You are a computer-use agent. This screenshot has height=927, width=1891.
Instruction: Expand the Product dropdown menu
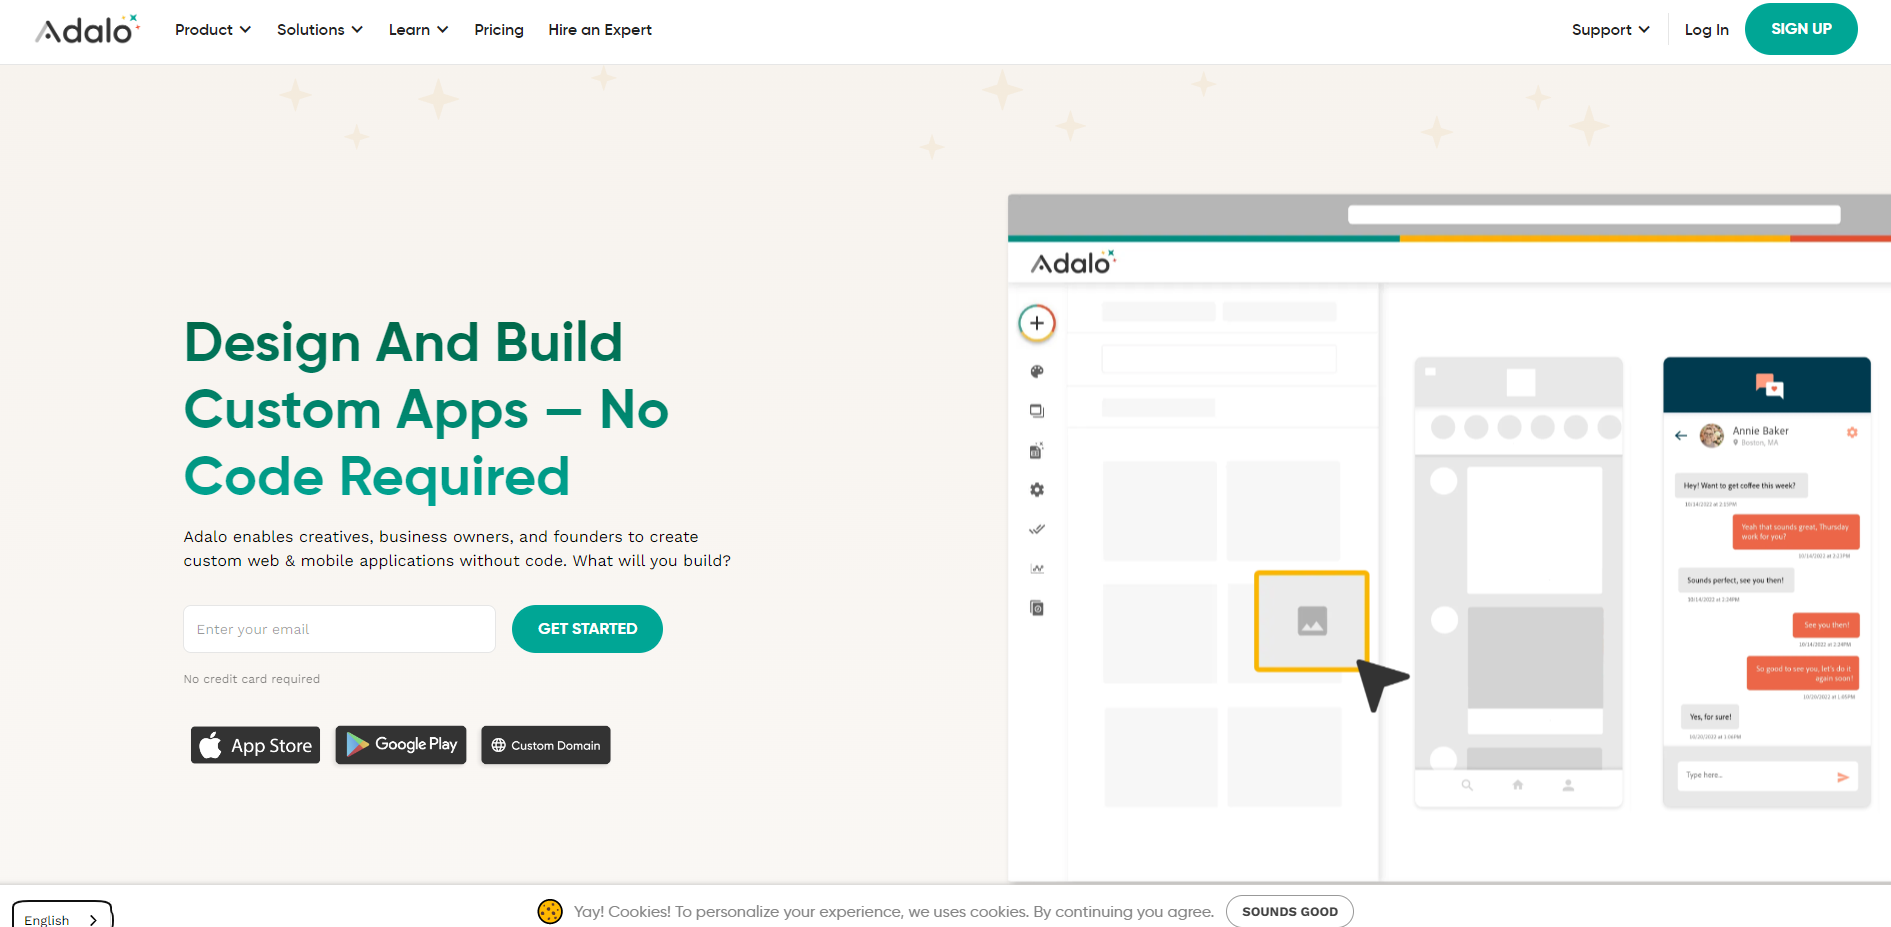tap(212, 30)
